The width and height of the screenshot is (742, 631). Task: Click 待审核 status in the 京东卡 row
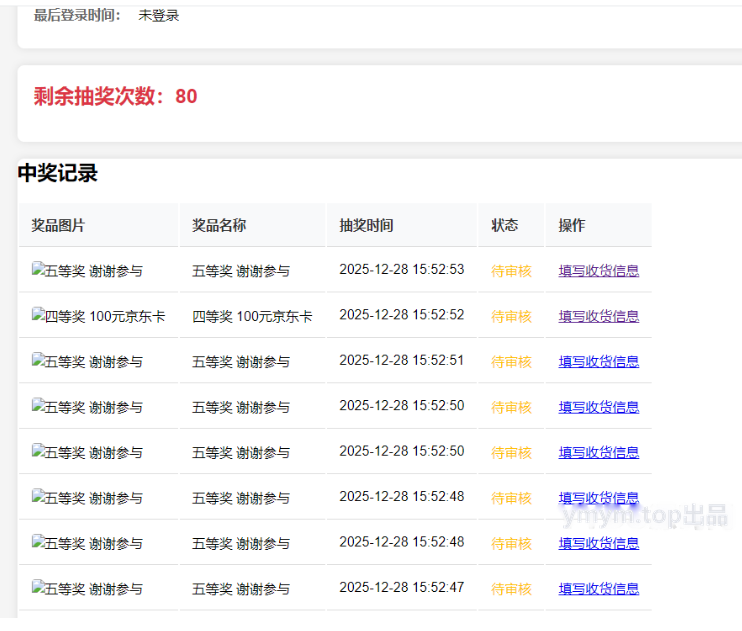(512, 317)
